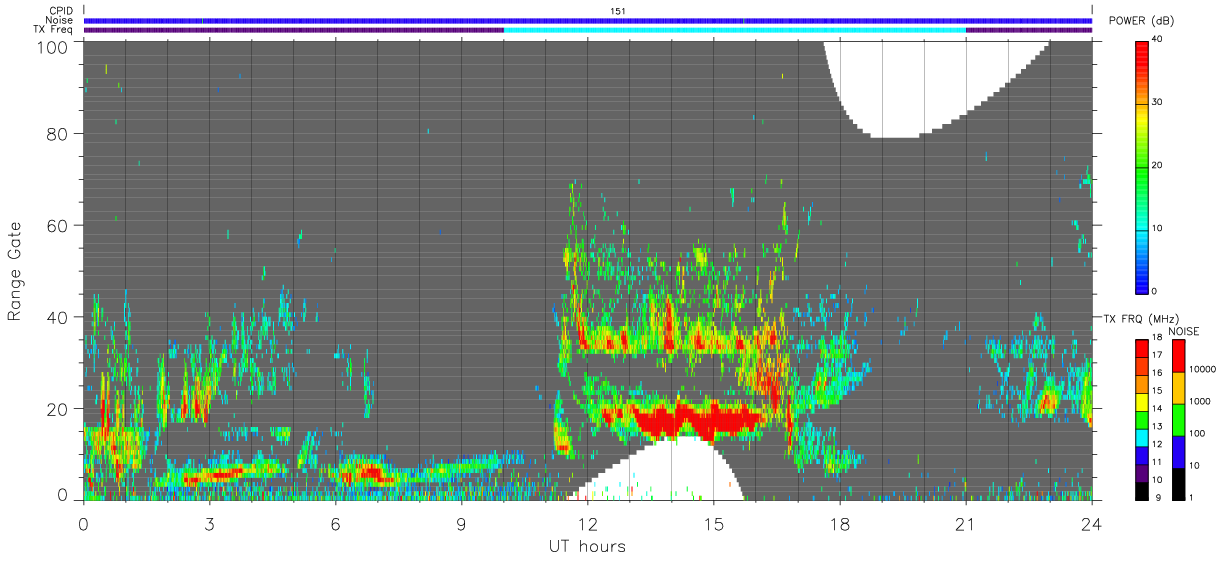Click the y-axis tick label 80
This screenshot has width=1228, height=567.
click(x=56, y=134)
